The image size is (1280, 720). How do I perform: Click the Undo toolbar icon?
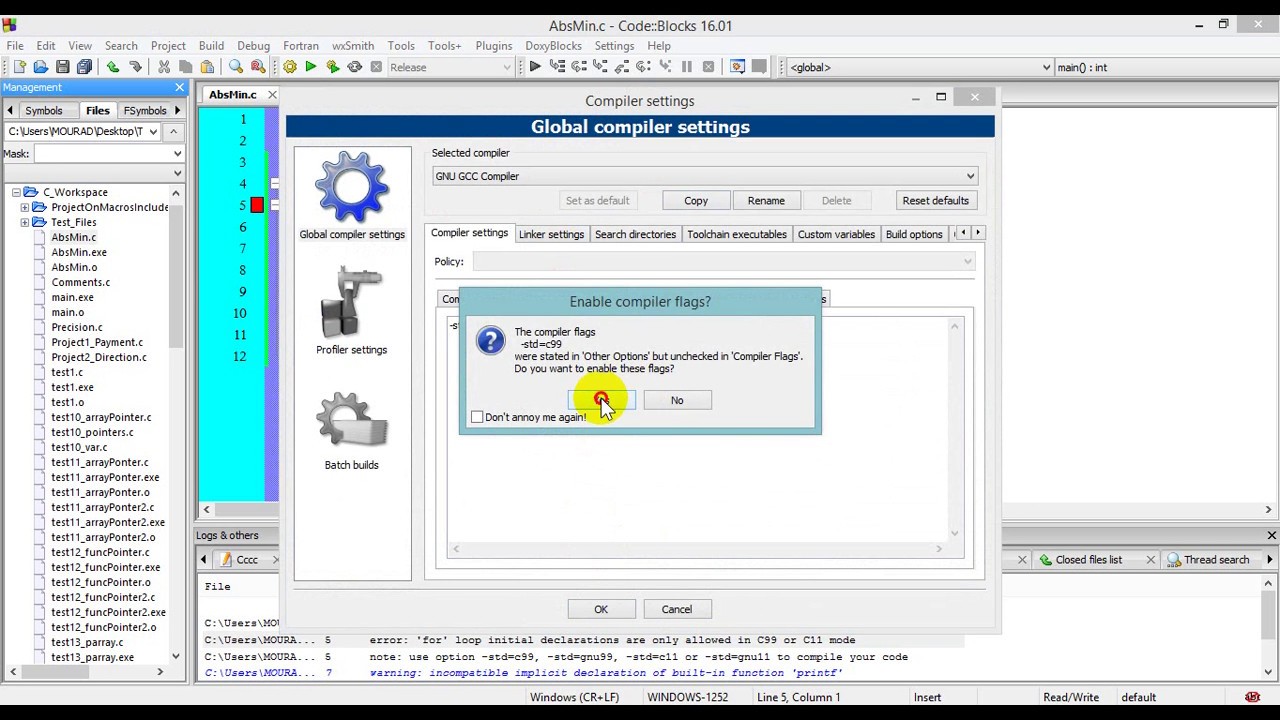pyautogui.click(x=113, y=67)
